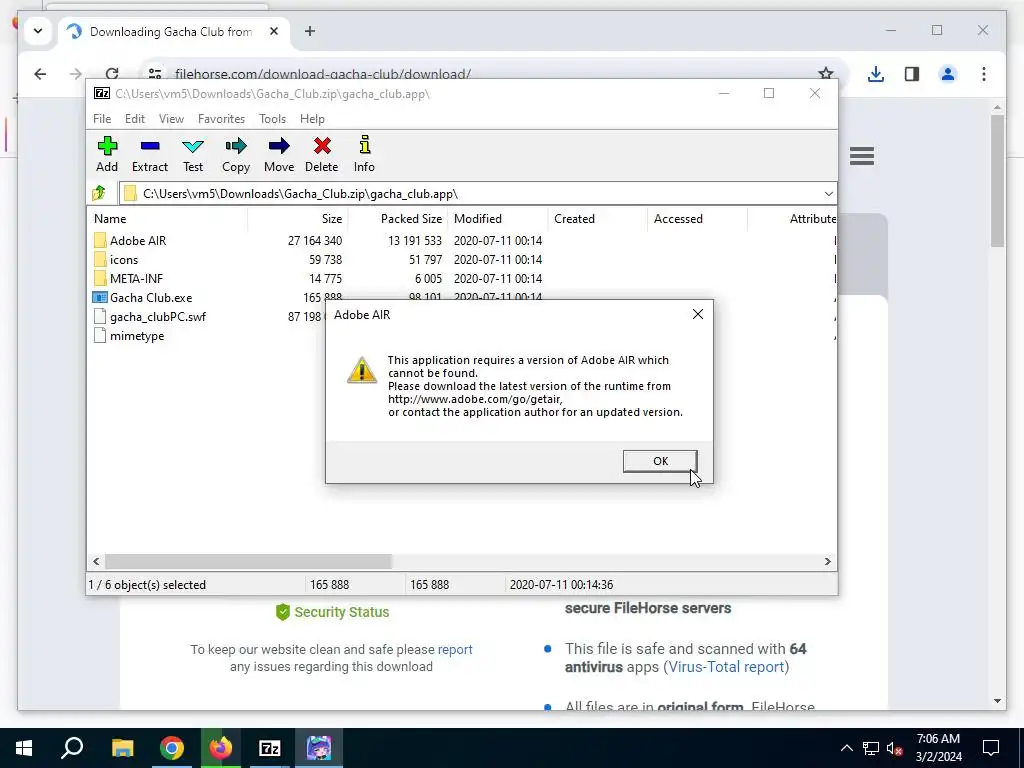Show hidden system tray icons

pyautogui.click(x=846, y=748)
